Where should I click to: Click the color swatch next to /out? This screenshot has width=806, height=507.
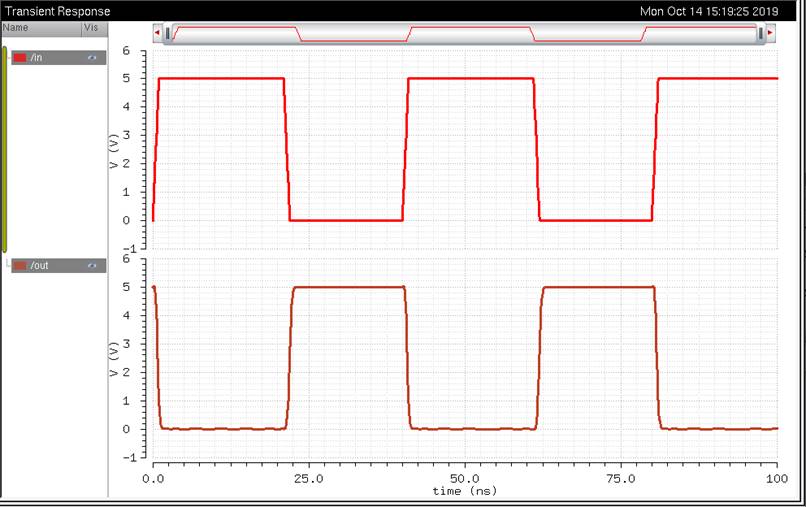20,266
